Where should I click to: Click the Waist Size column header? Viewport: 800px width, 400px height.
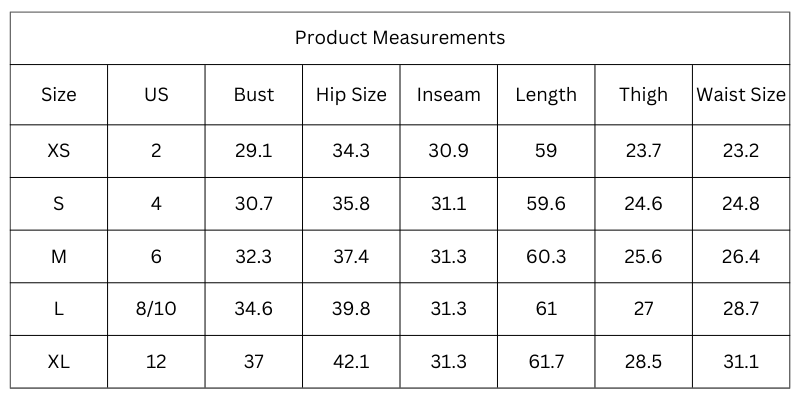click(x=741, y=95)
